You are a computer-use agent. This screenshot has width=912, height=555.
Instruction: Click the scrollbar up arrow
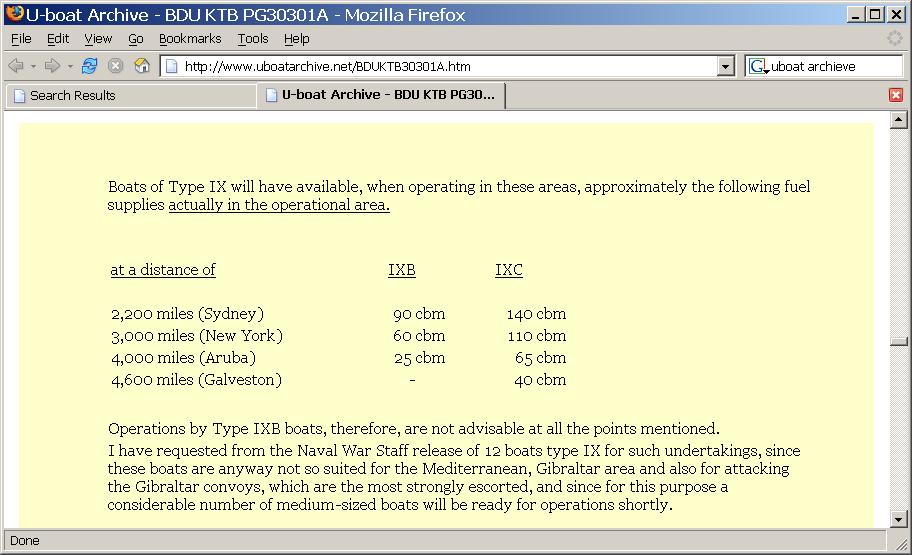tap(898, 120)
